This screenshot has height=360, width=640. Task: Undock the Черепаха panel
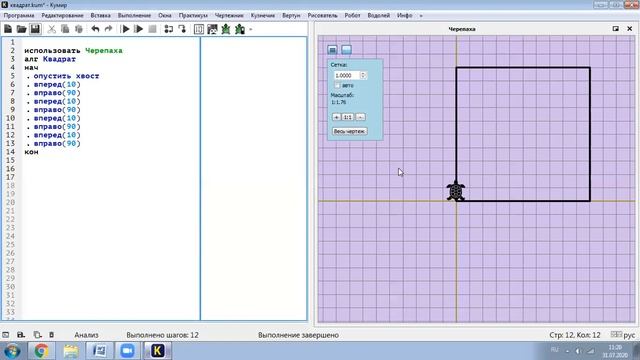[616, 29]
